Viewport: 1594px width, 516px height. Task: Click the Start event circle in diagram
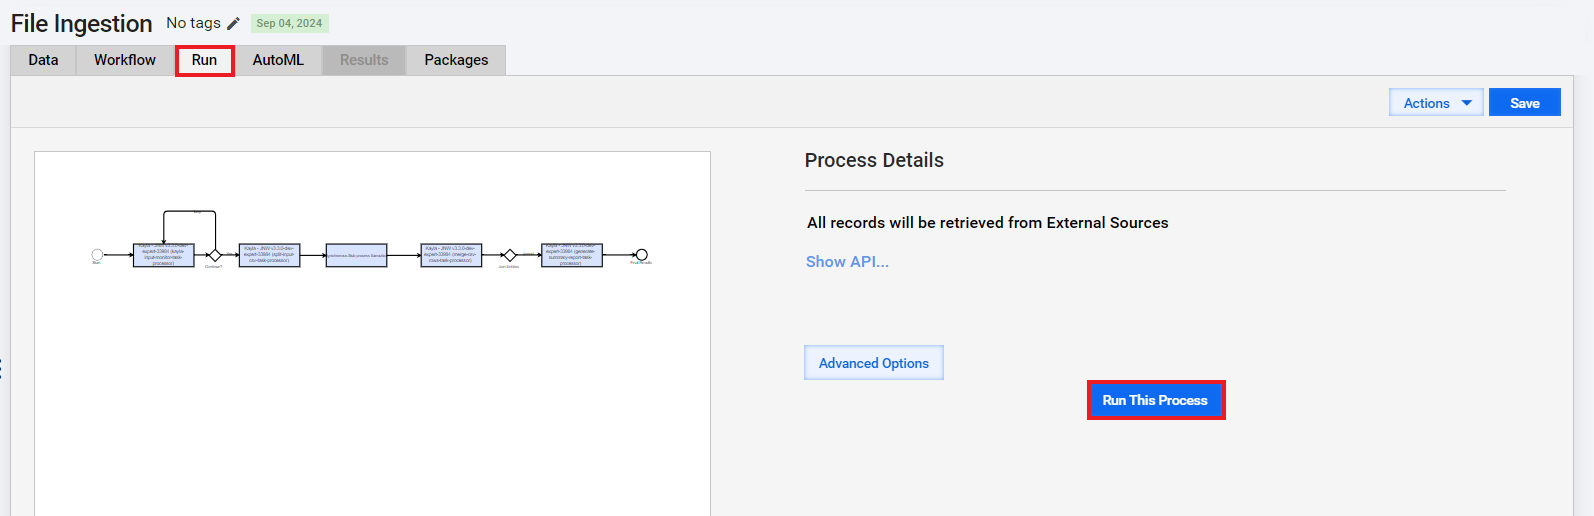pyautogui.click(x=97, y=255)
